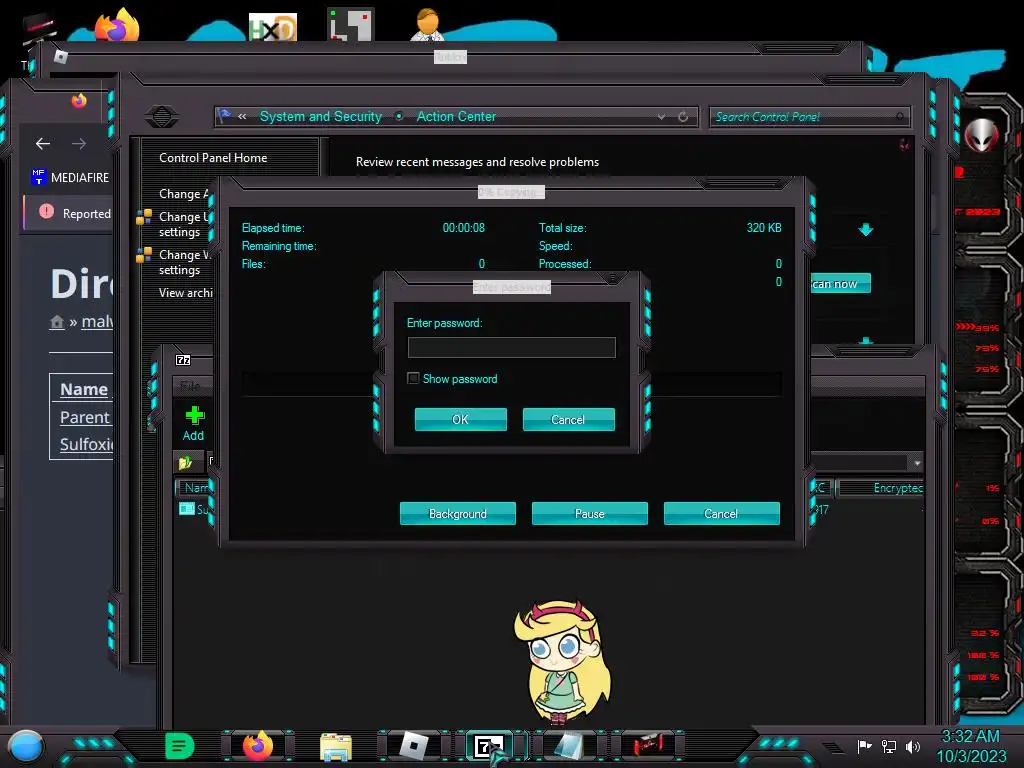Click the Scan now button
Viewport: 1024px width, 768px height.
[840, 283]
